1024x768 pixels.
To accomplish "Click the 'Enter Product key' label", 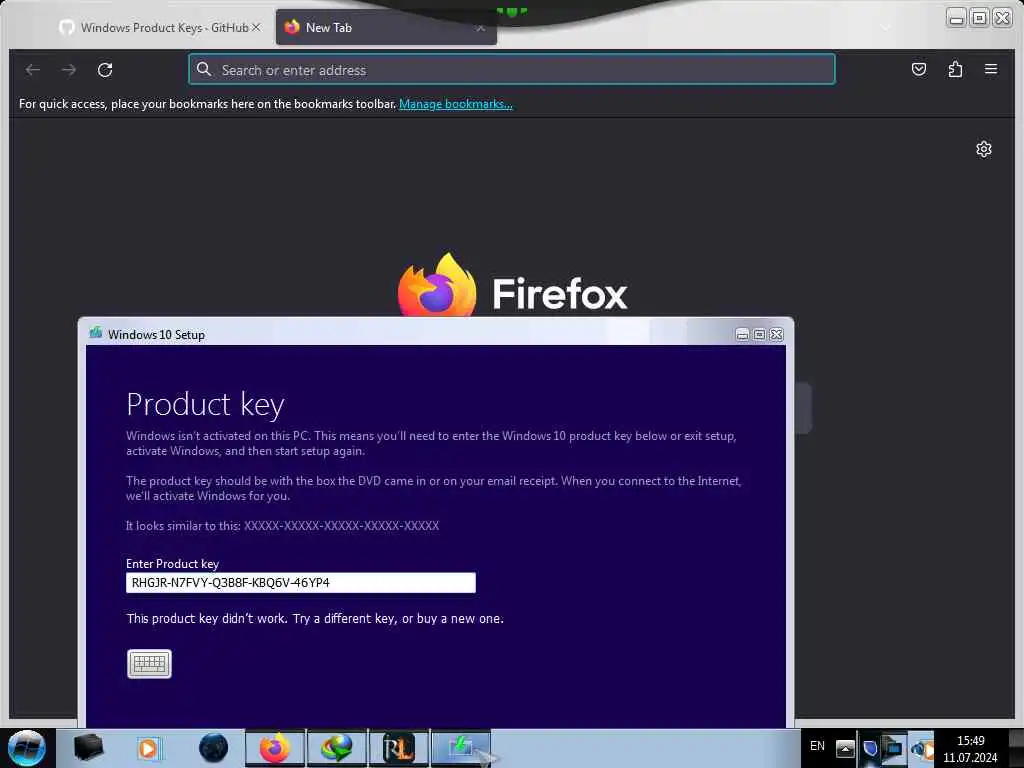I will (172, 564).
